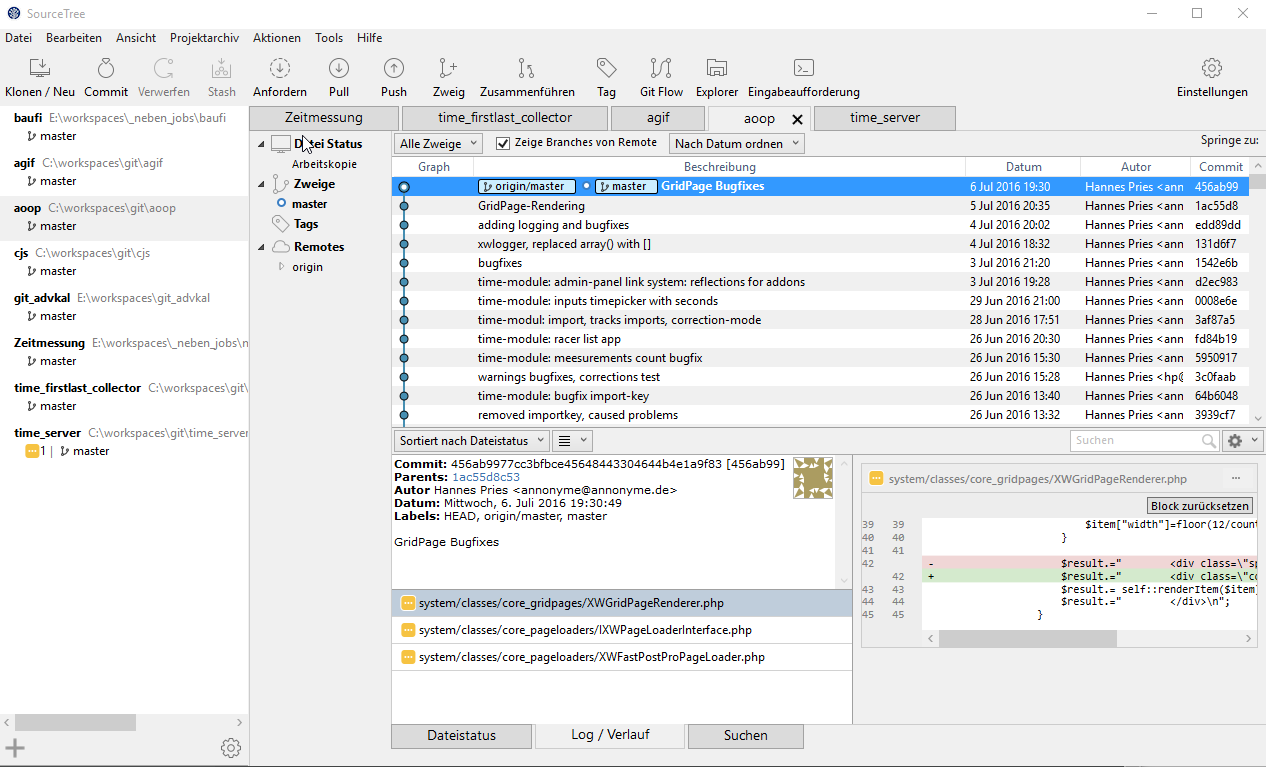This screenshot has height=767, width=1266.
Task: Select the "adding logging and bugfixes" commit
Action: [x=820, y=225]
